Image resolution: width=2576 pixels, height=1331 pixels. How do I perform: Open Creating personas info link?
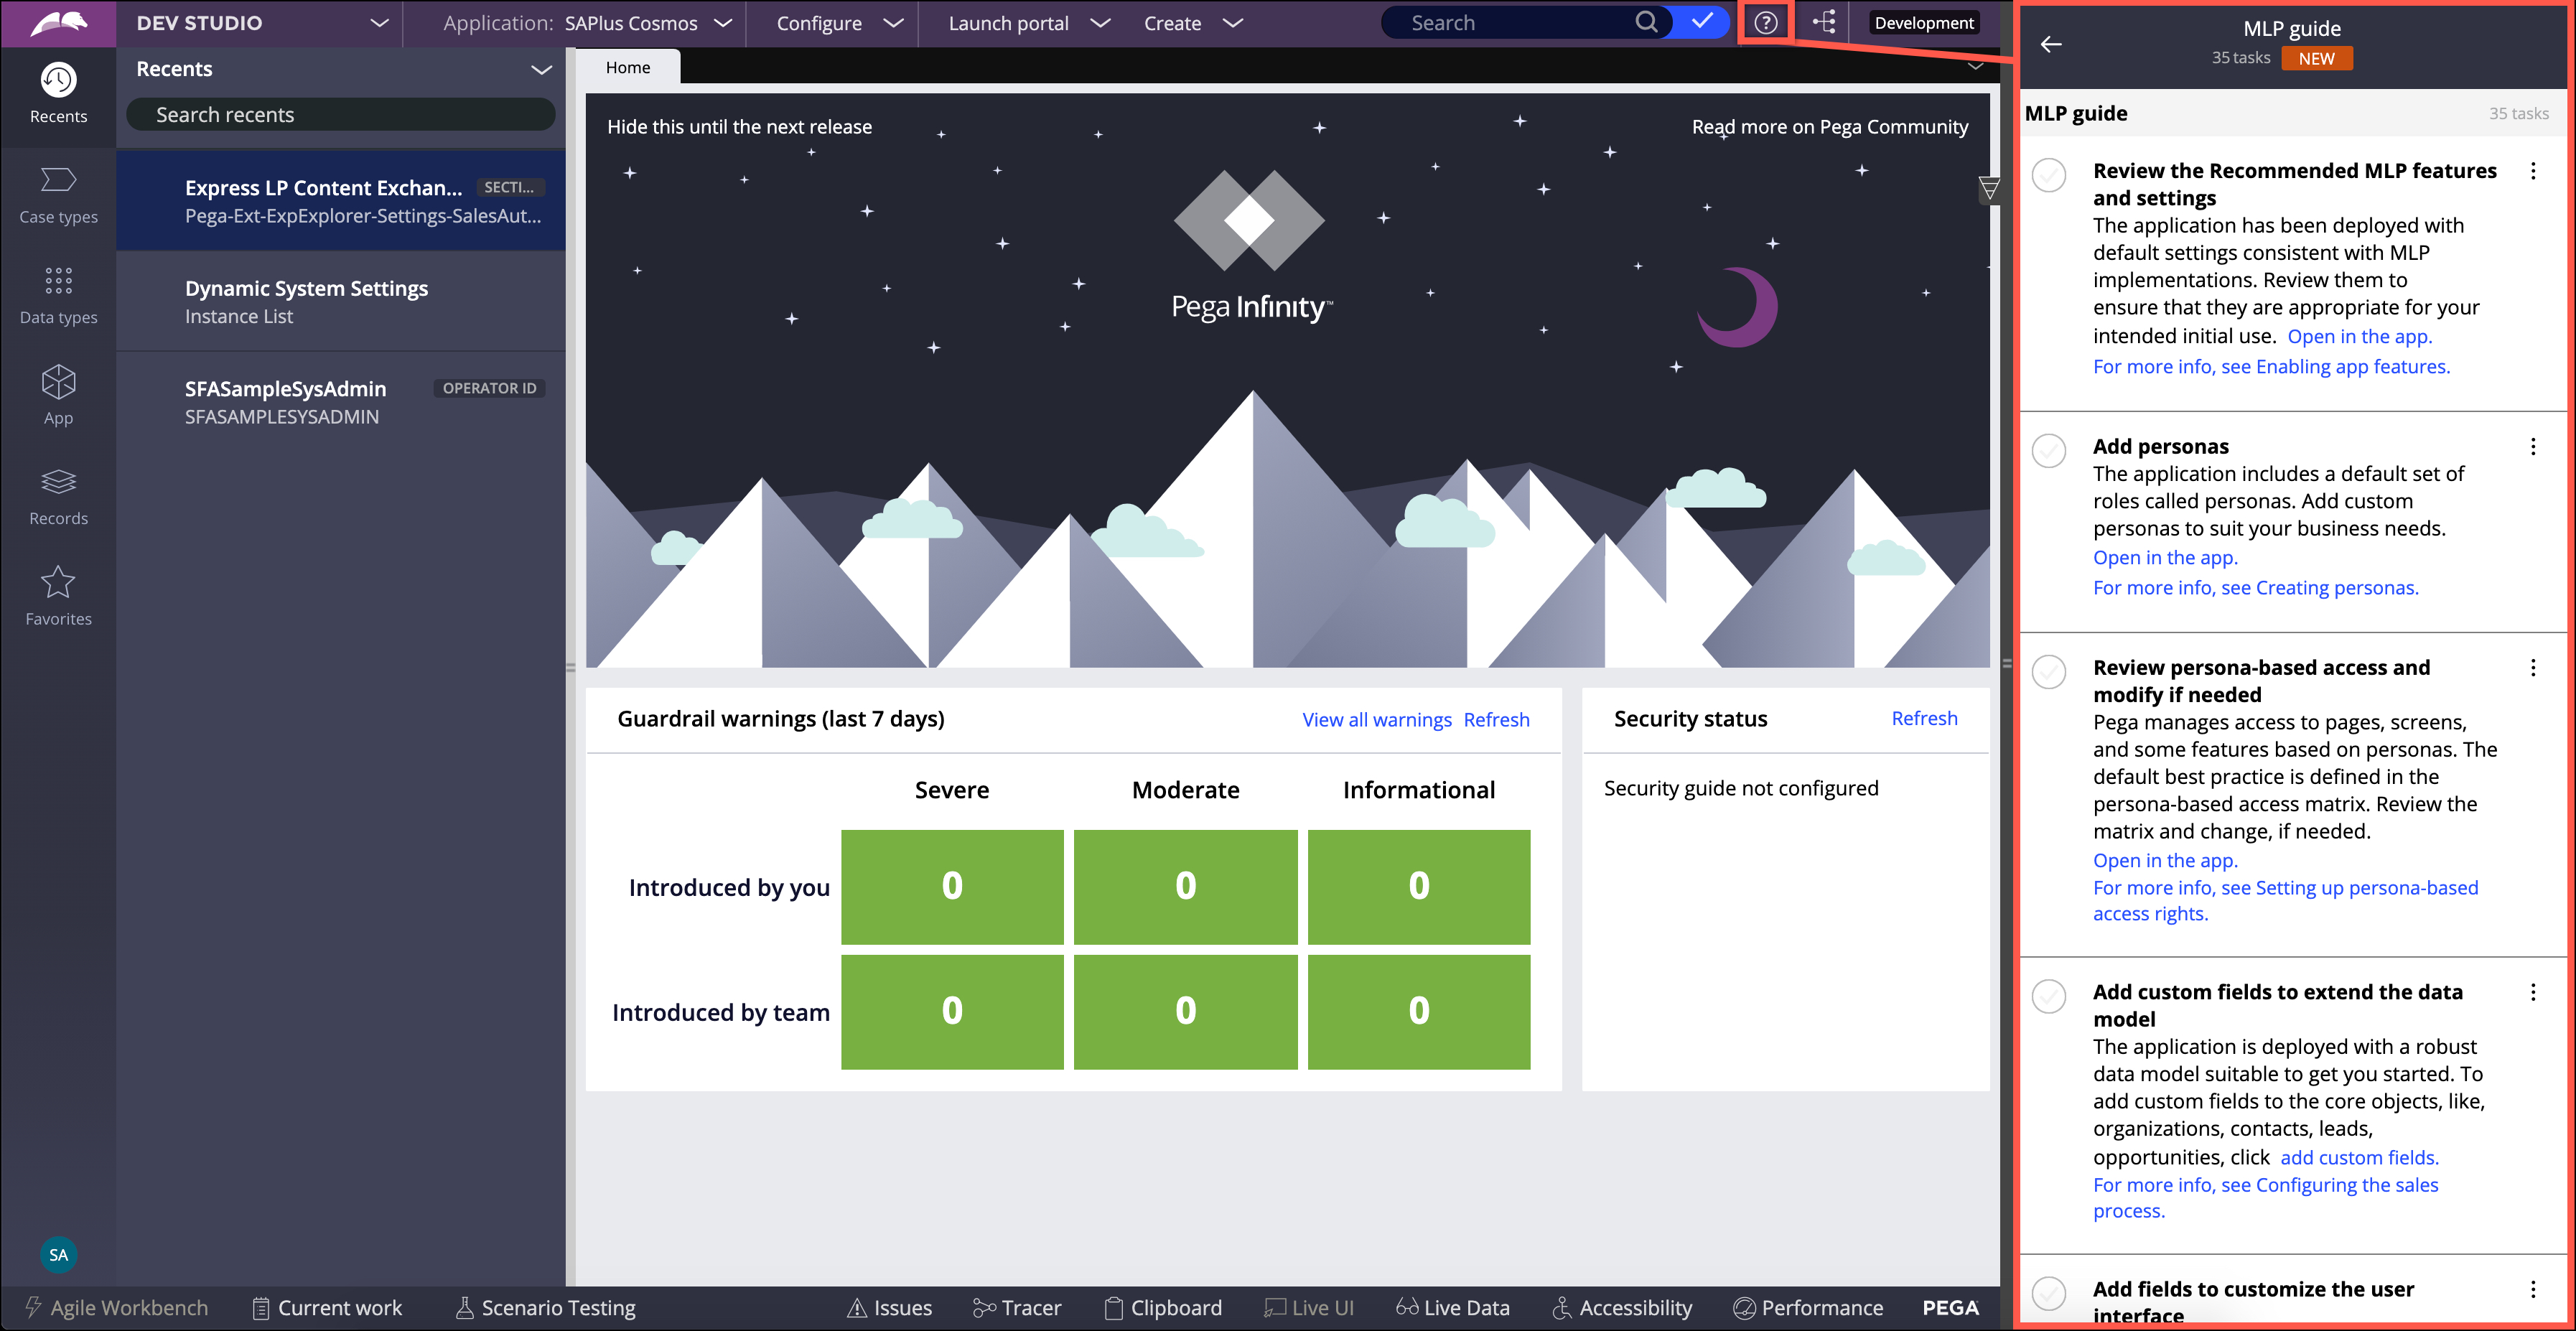coord(2255,587)
